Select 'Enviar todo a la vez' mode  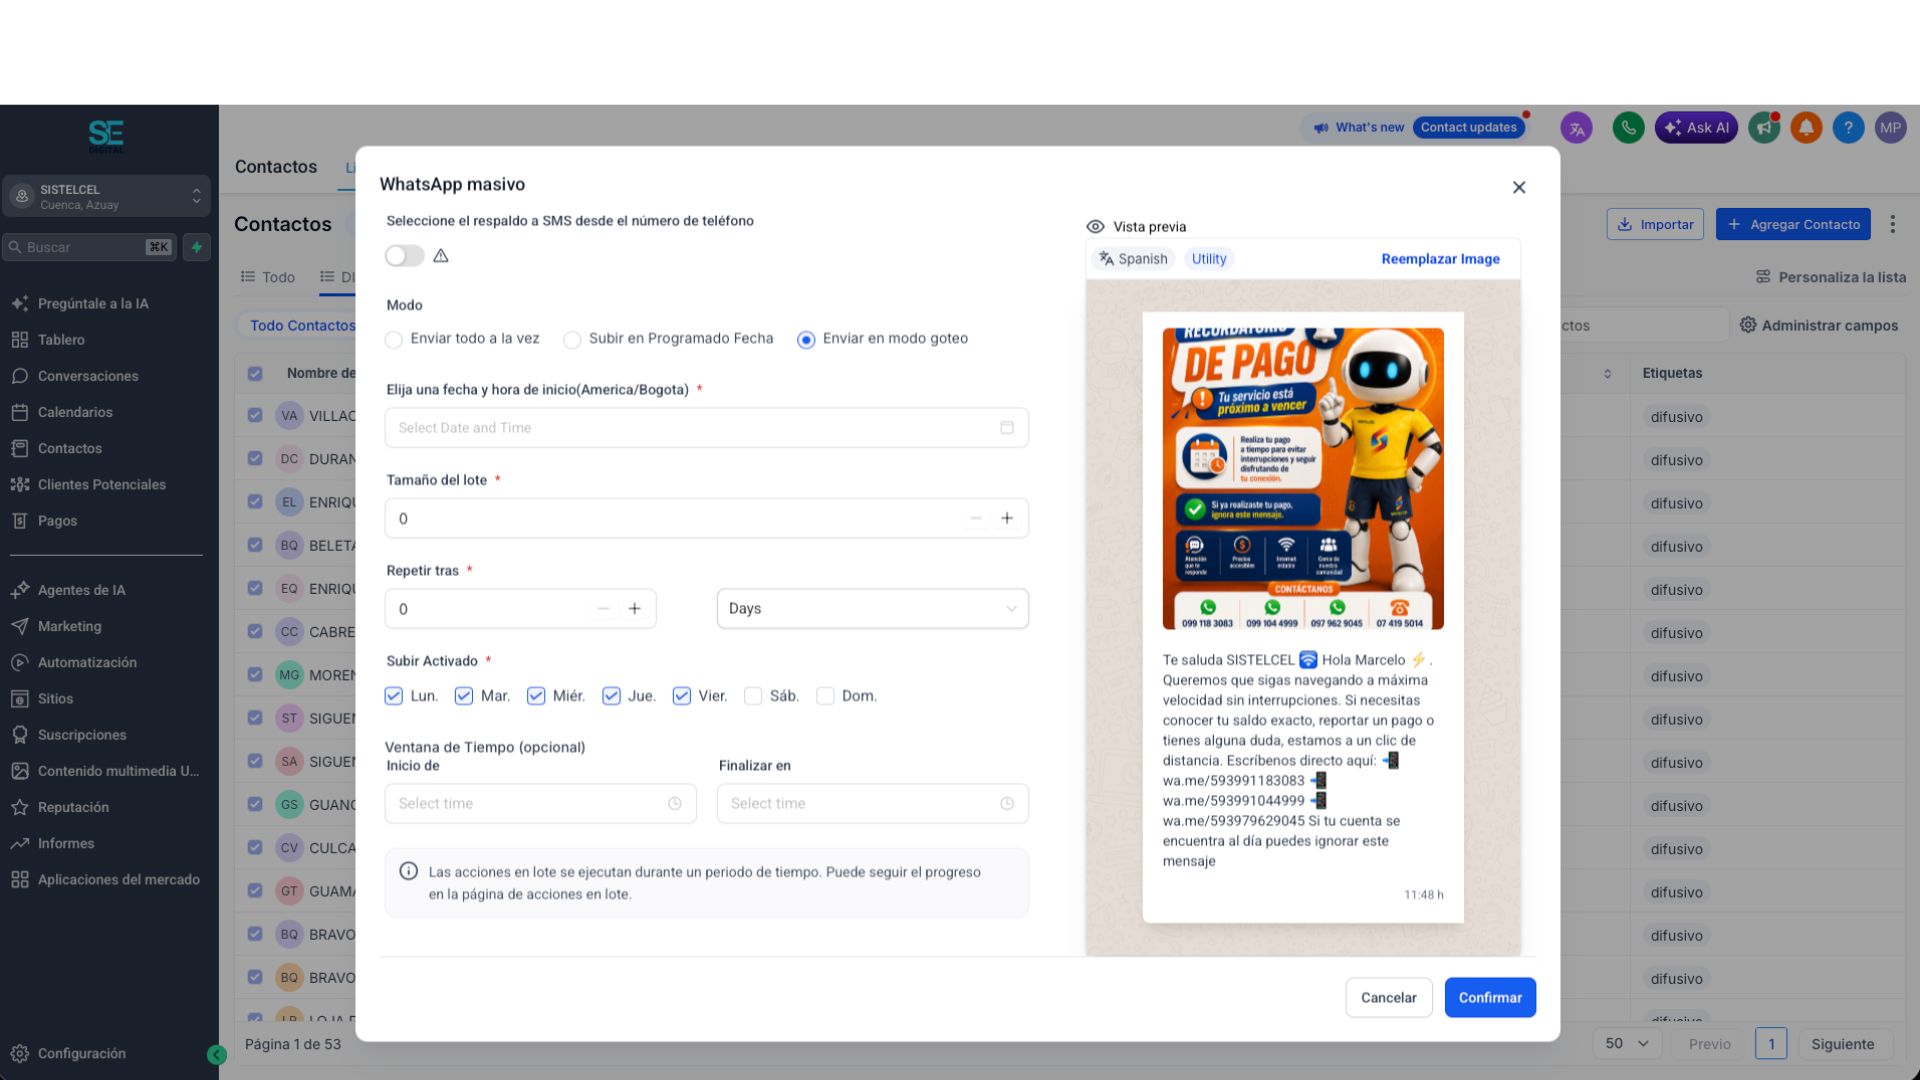click(x=394, y=340)
